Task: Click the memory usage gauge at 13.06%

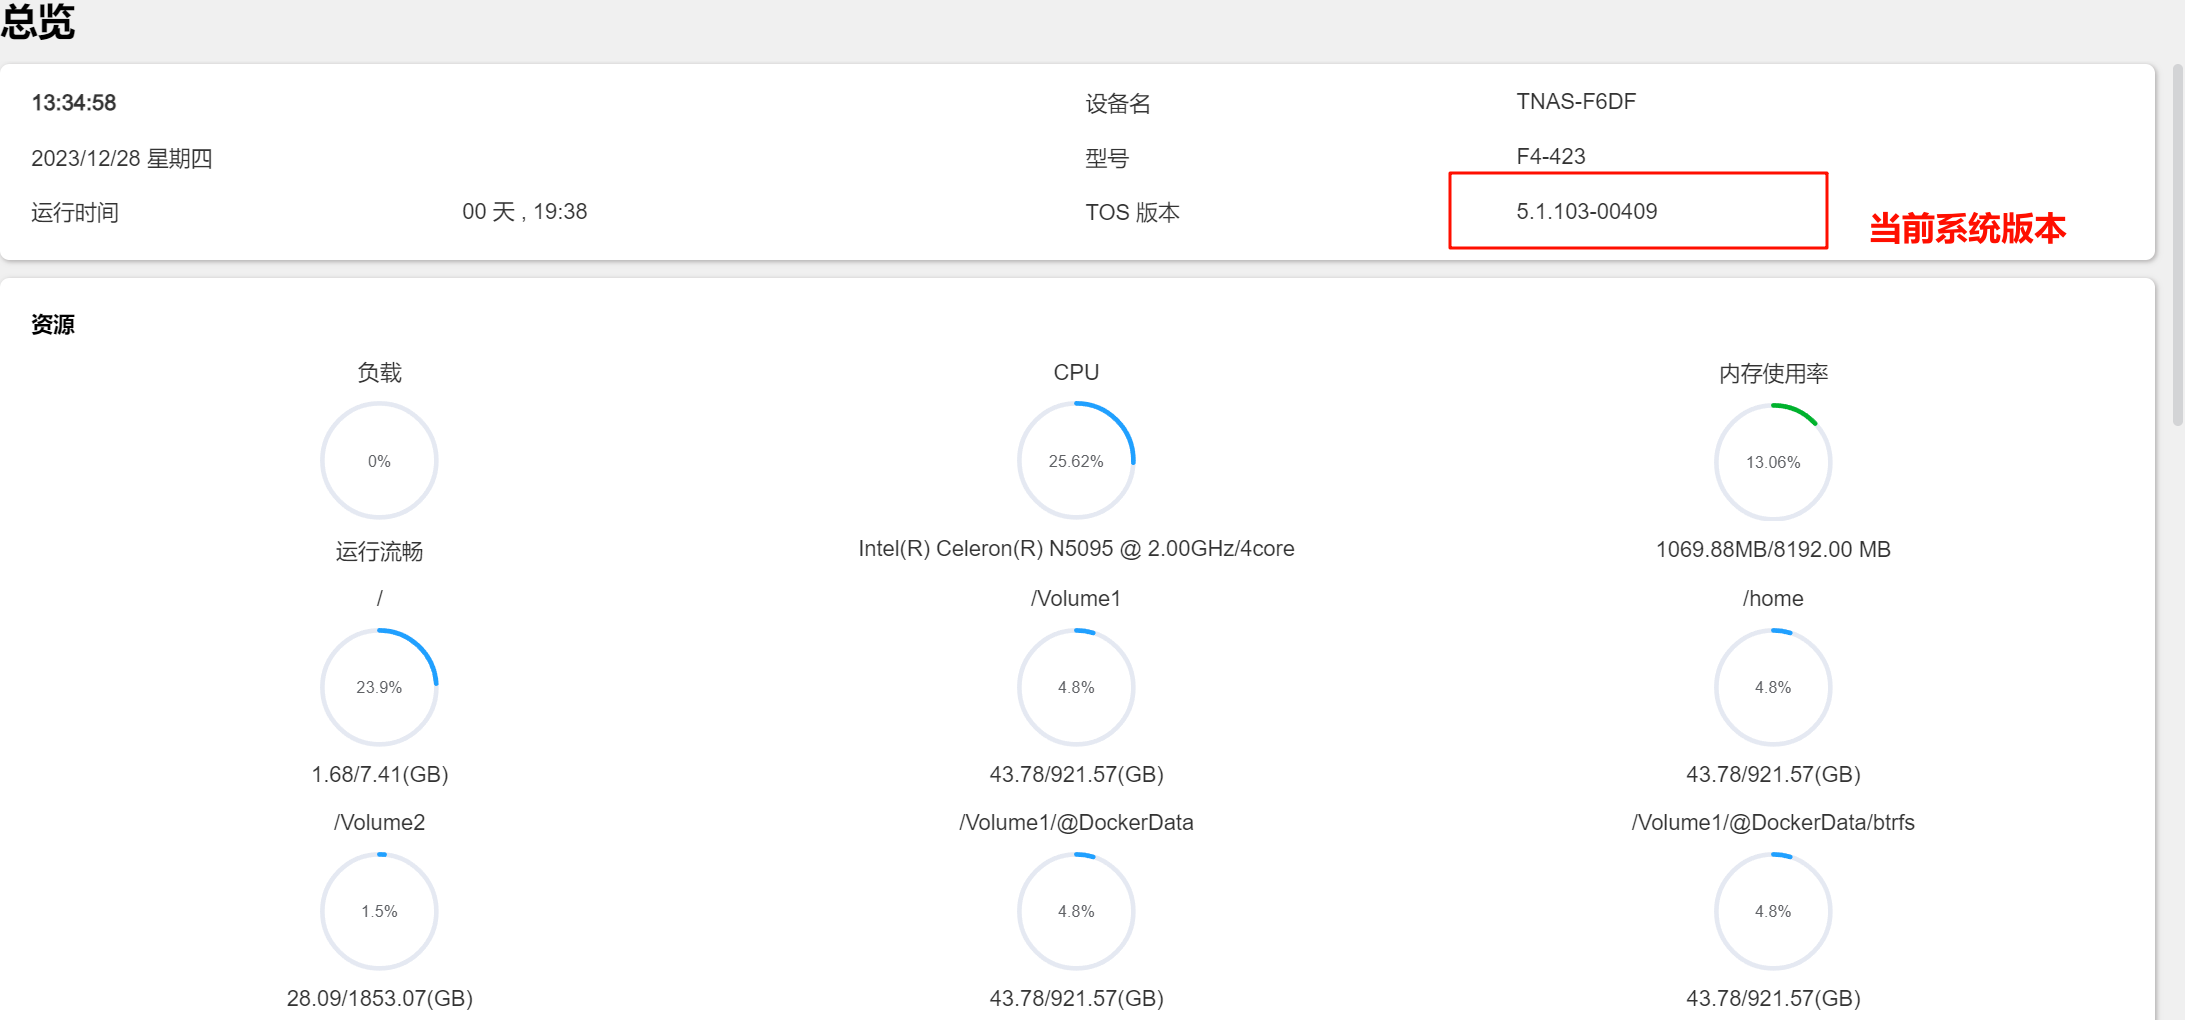Action: [1773, 462]
